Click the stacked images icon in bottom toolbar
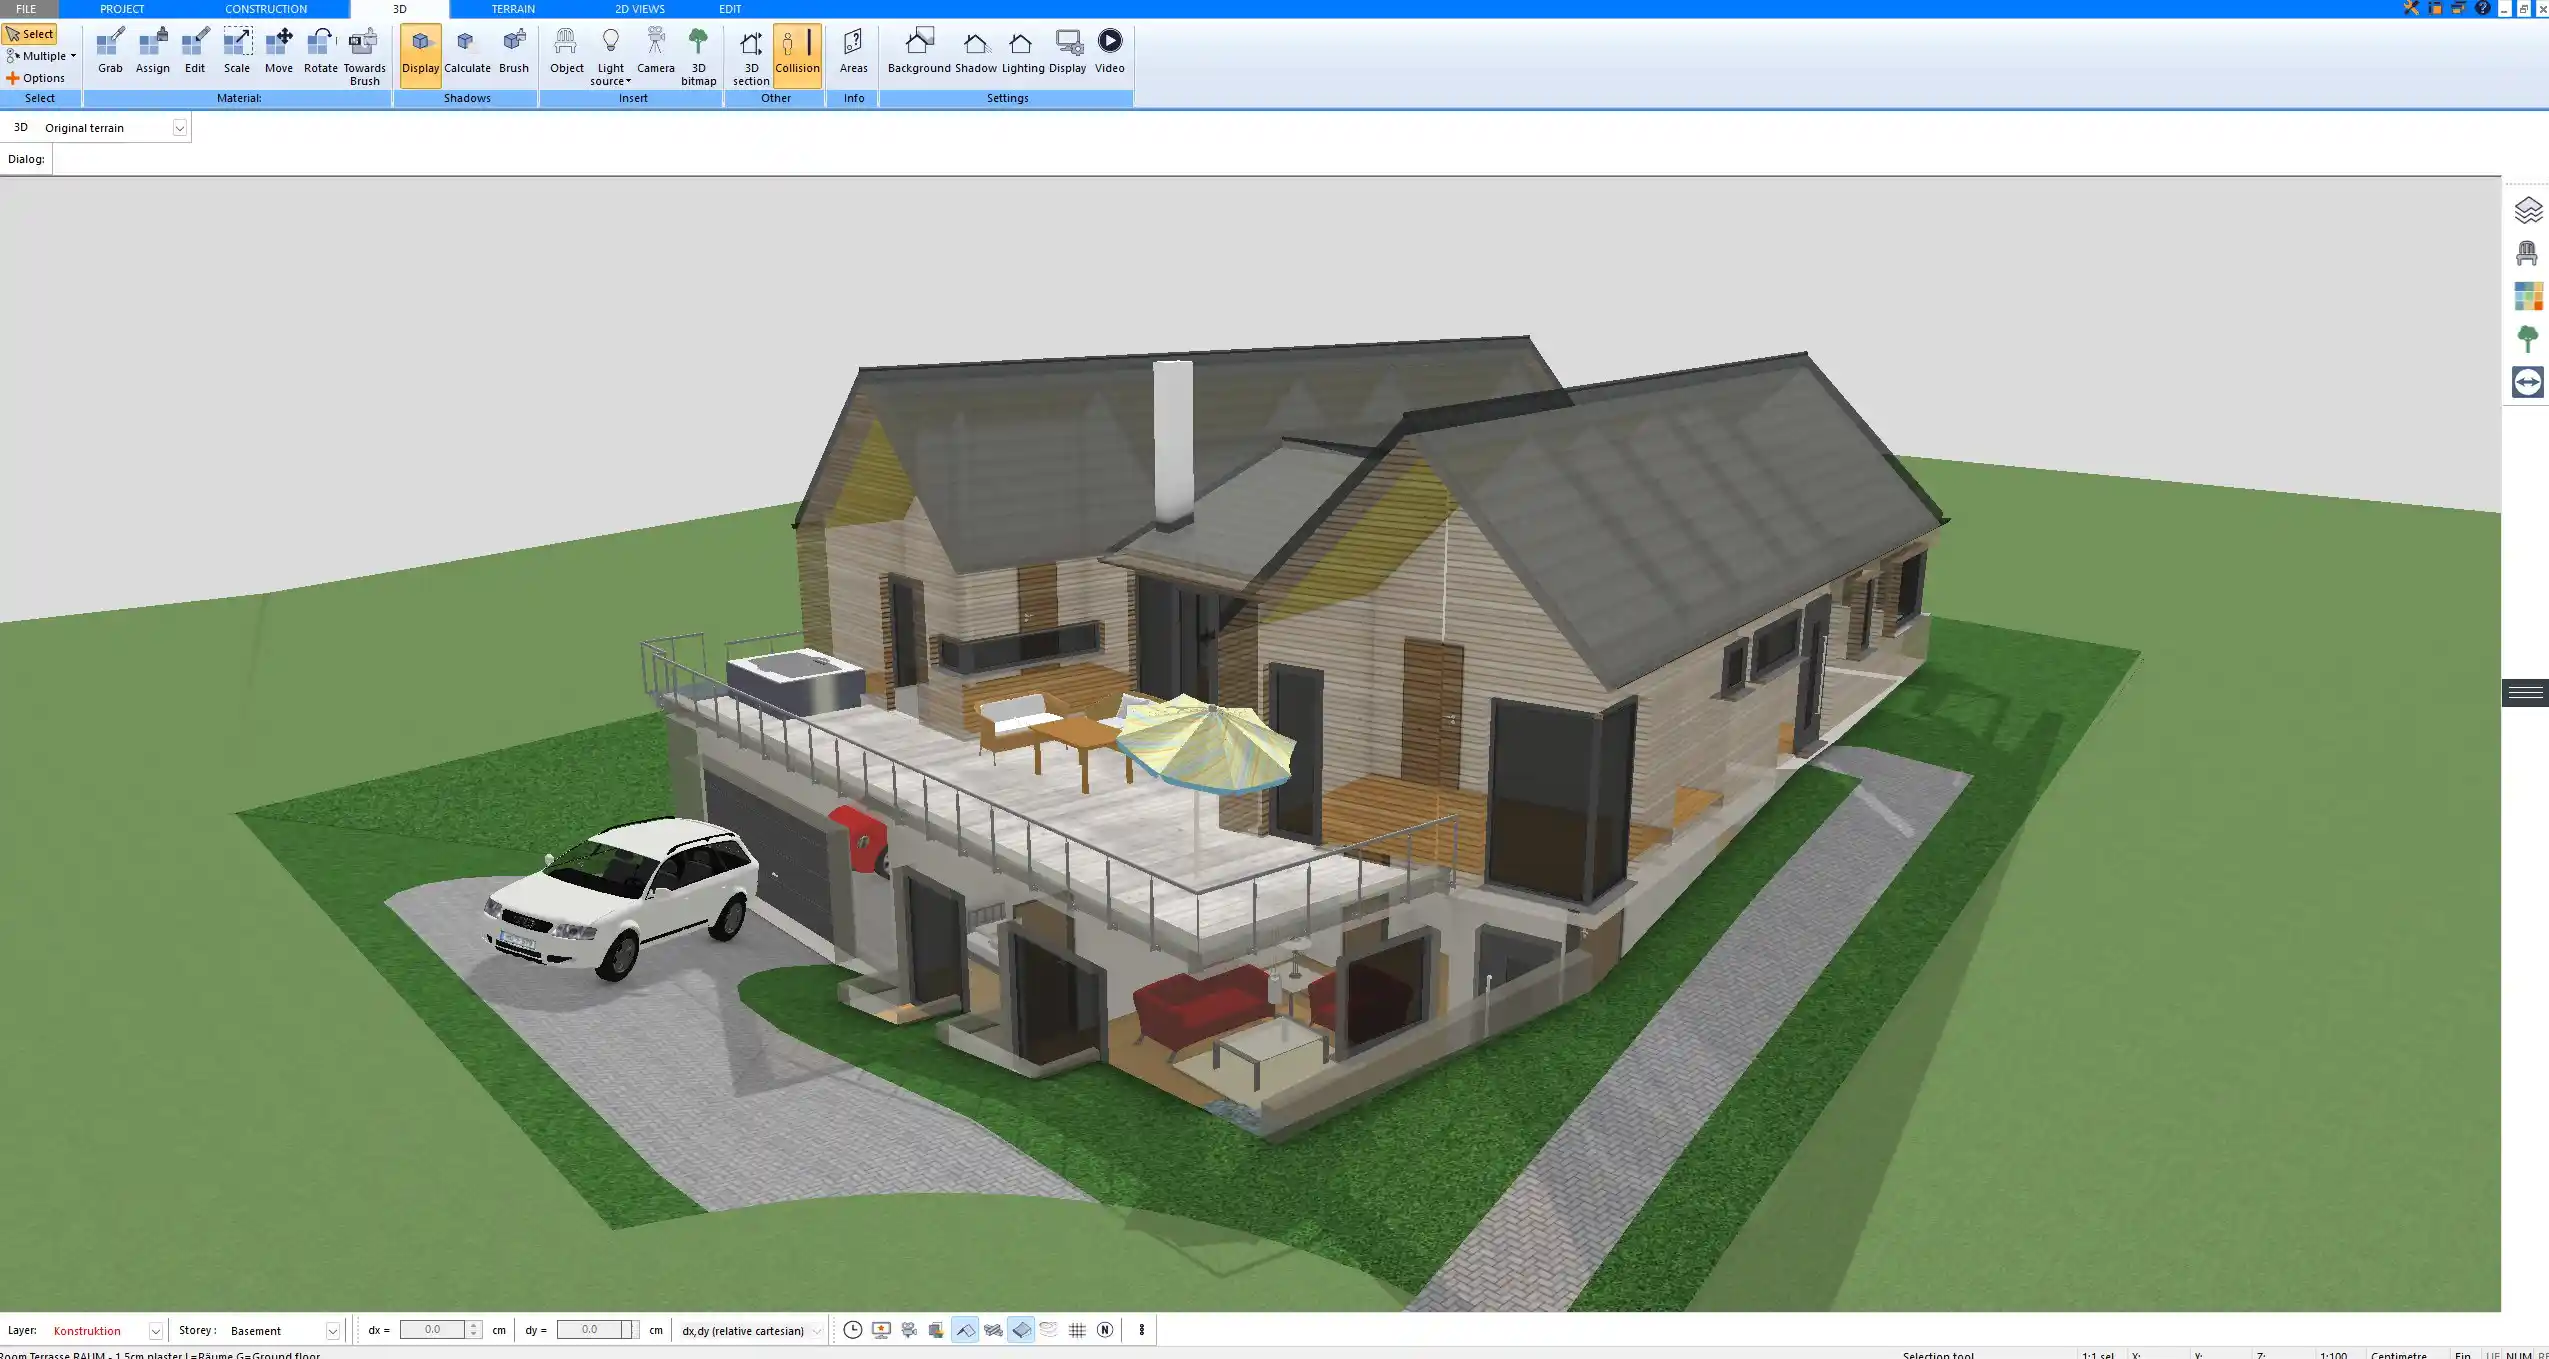 pos(936,1330)
